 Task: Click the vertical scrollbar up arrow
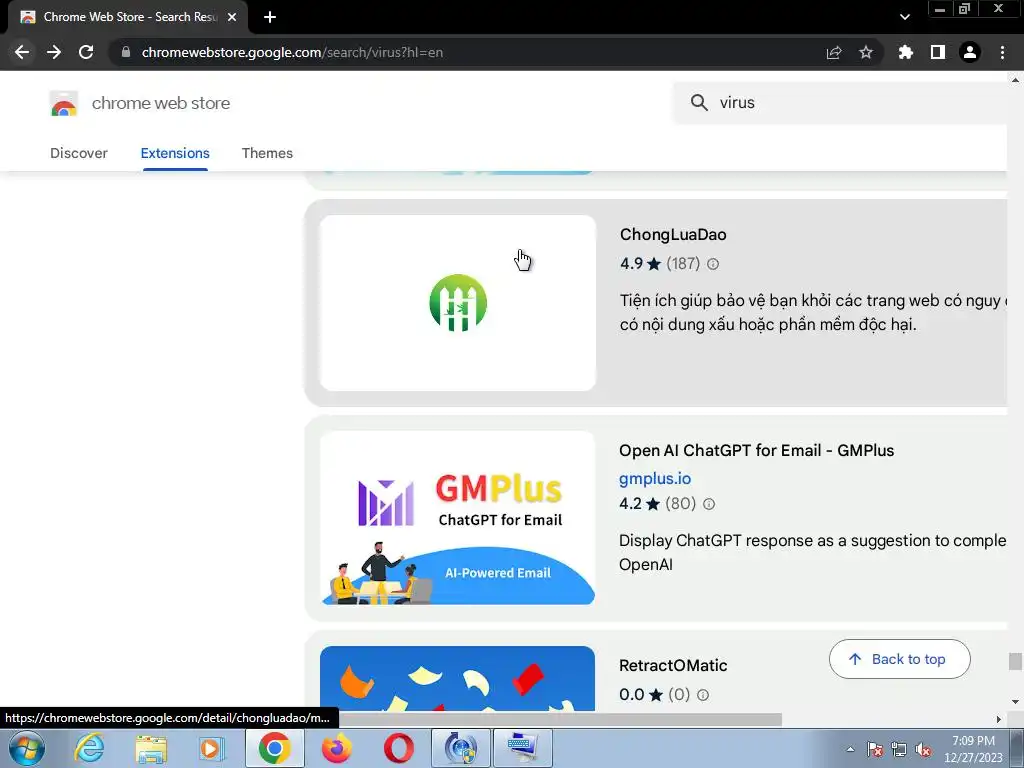point(1015,80)
